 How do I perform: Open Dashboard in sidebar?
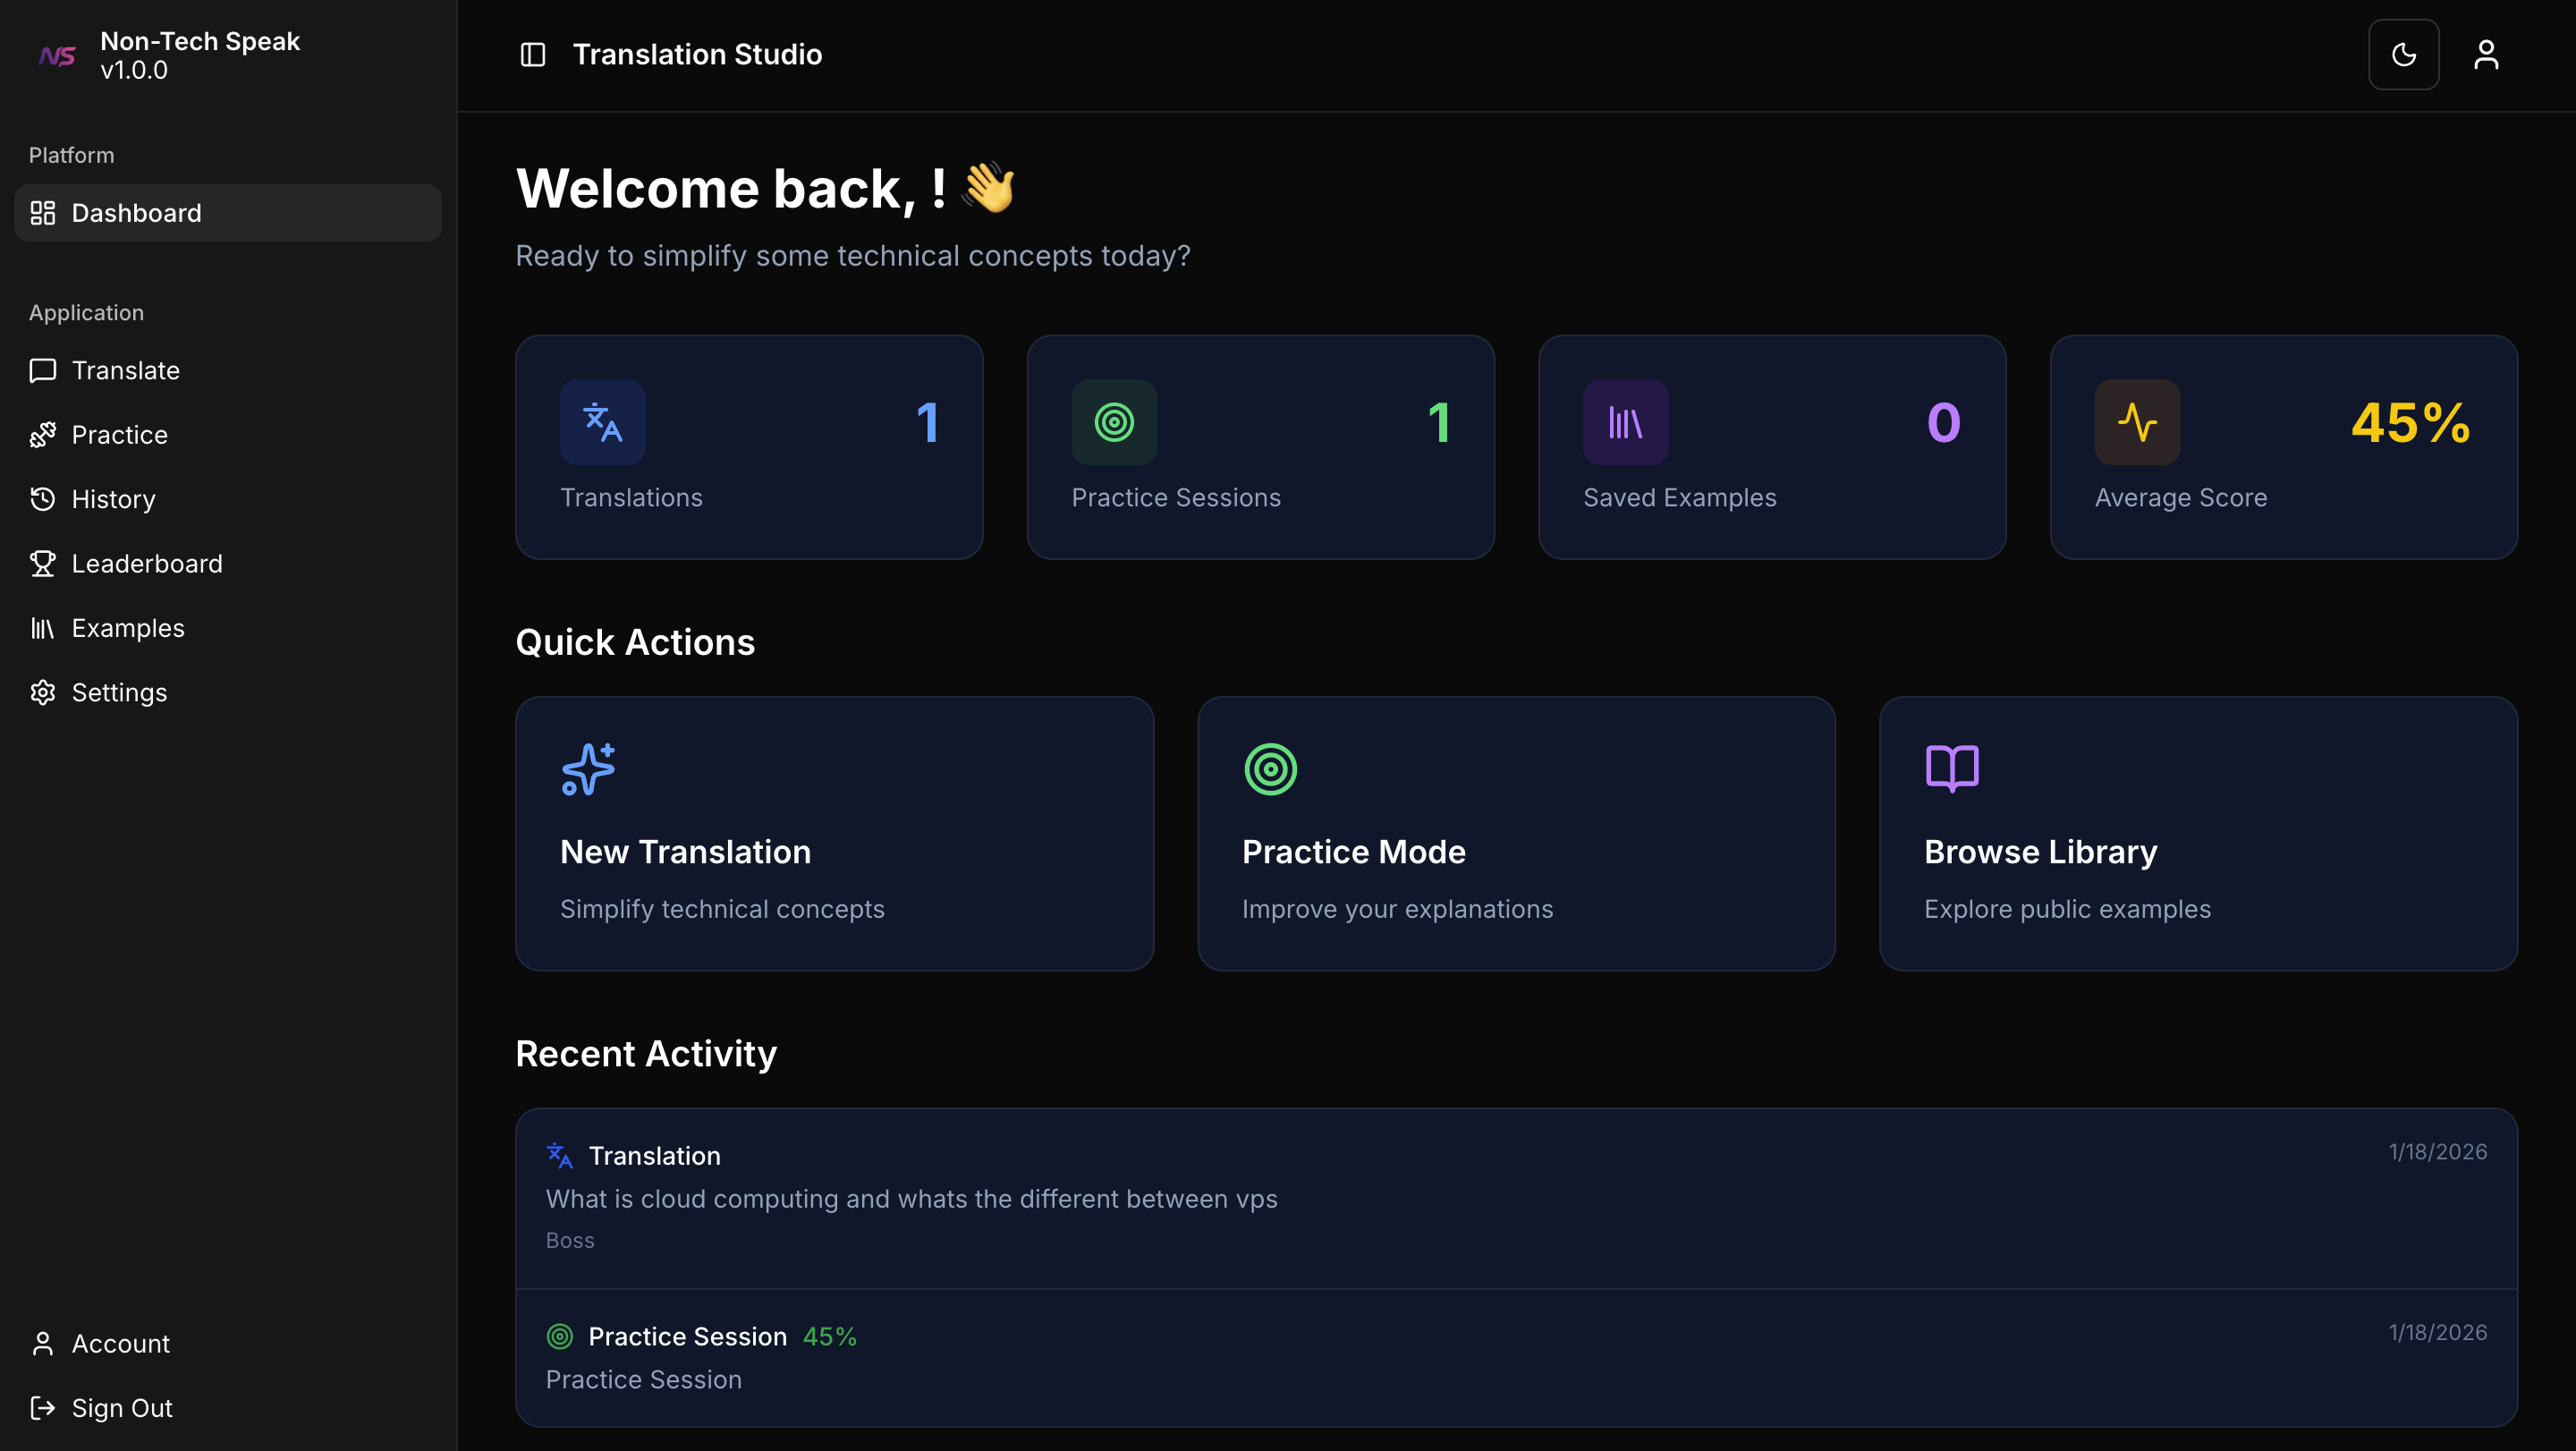[136, 213]
